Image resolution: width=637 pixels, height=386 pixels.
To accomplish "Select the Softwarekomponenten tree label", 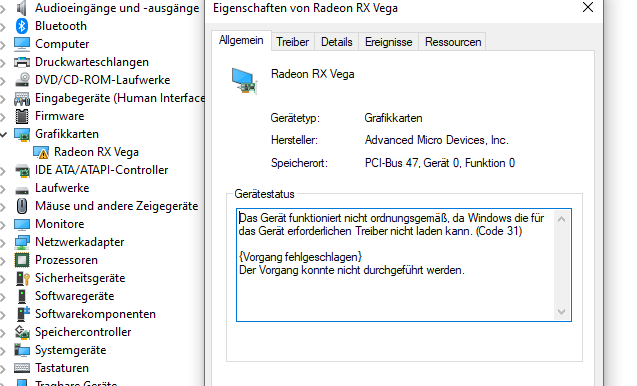I will point(95,314).
